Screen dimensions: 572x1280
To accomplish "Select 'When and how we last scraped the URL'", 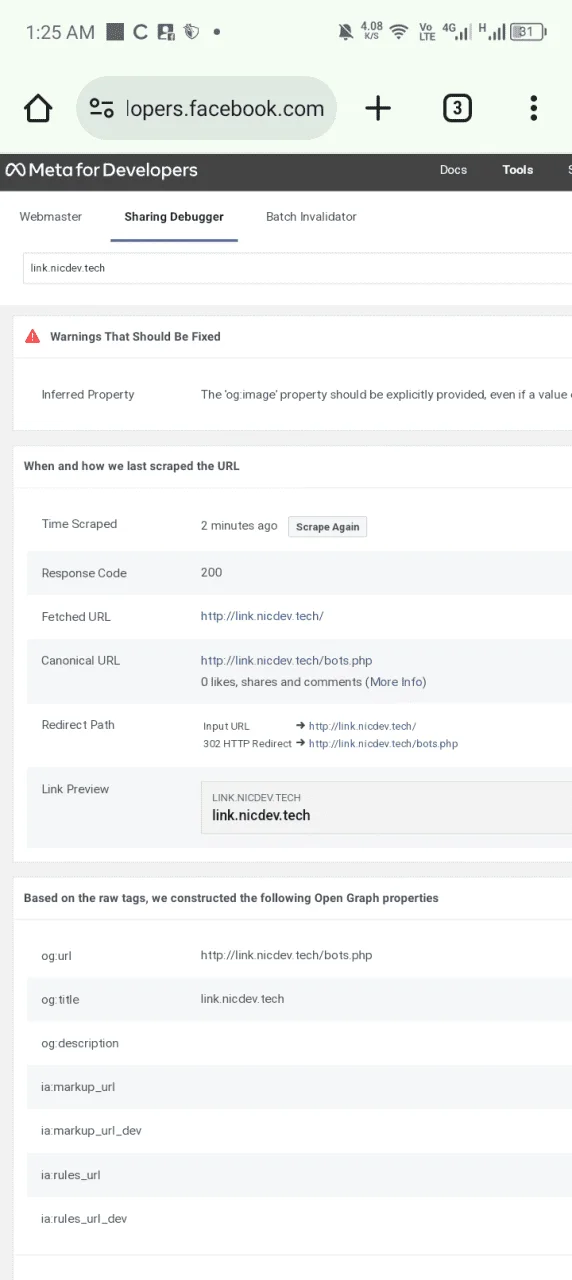I will point(132,466).
